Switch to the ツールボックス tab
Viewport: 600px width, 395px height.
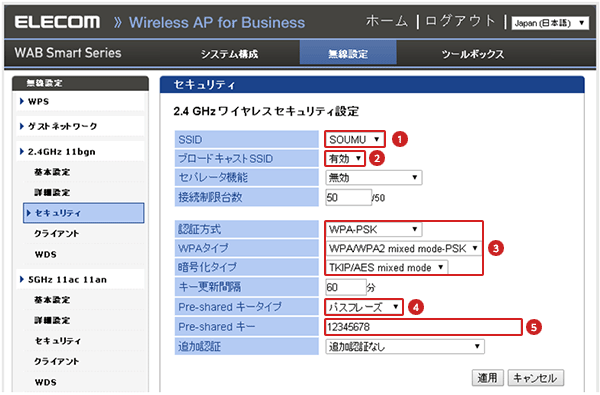click(x=473, y=54)
